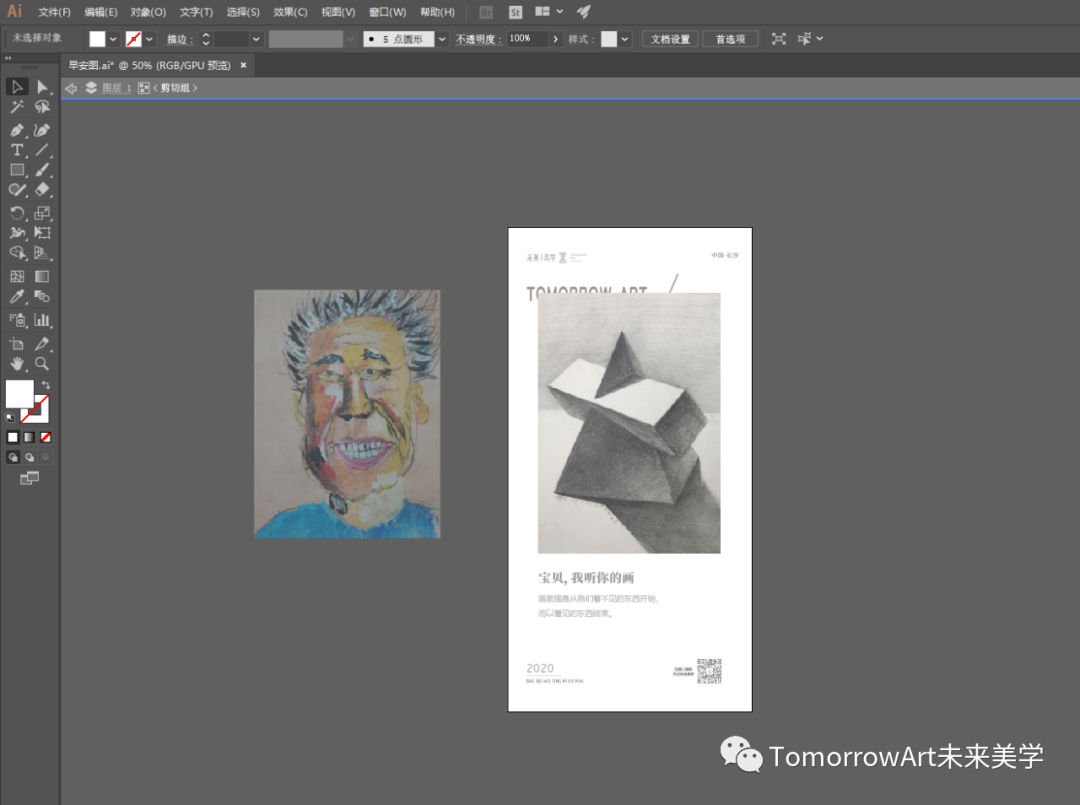Select the Mesh tool
Image resolution: width=1080 pixels, height=805 pixels.
coord(17,276)
